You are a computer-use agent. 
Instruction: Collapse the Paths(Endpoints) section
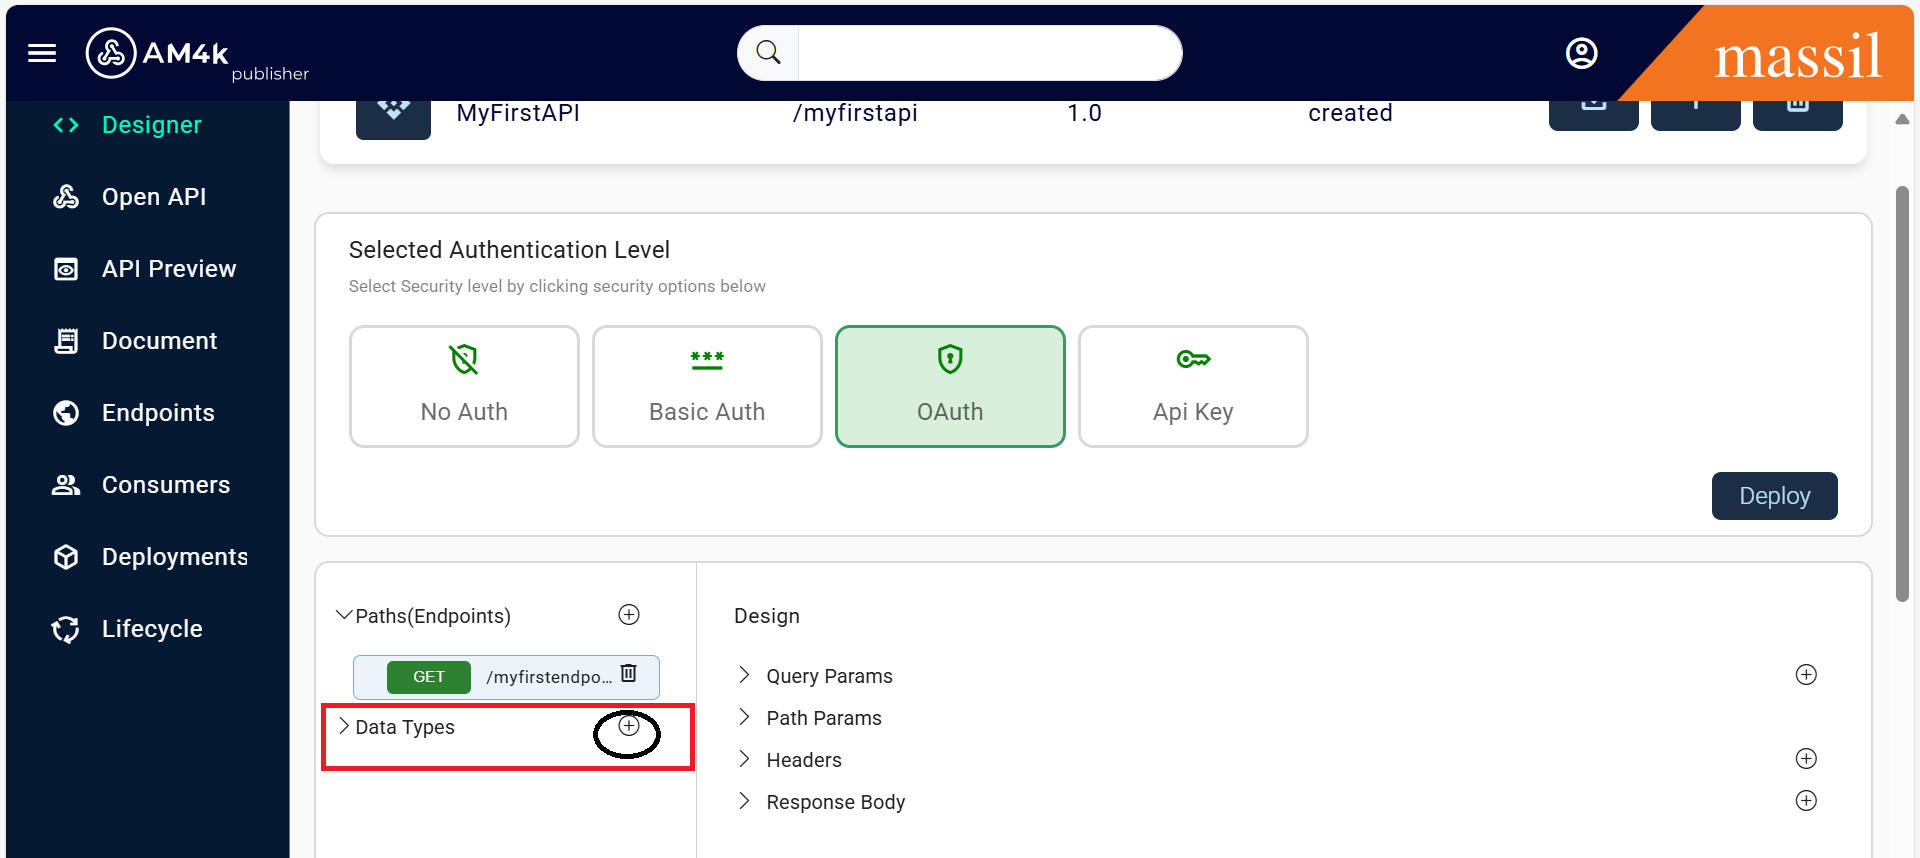coord(344,615)
